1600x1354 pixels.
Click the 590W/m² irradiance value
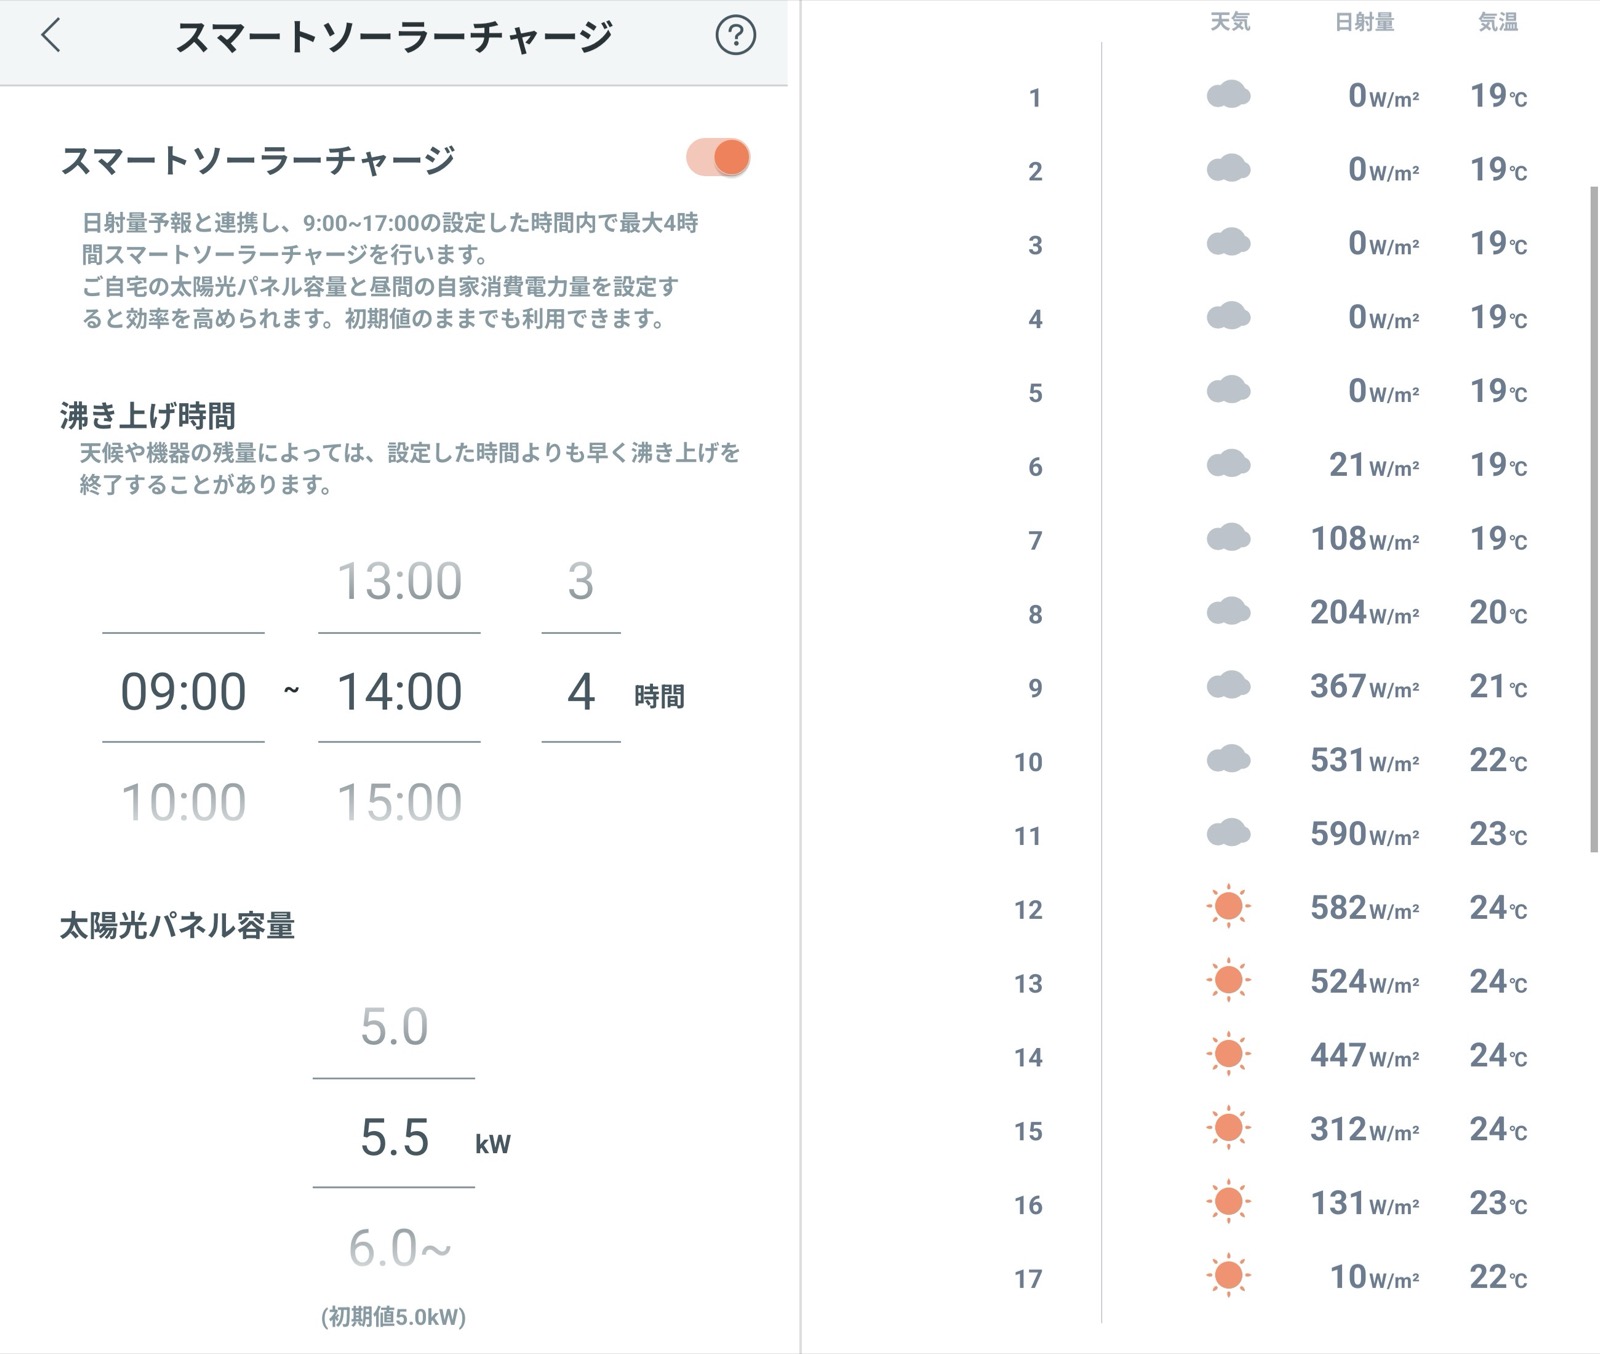coord(1365,834)
